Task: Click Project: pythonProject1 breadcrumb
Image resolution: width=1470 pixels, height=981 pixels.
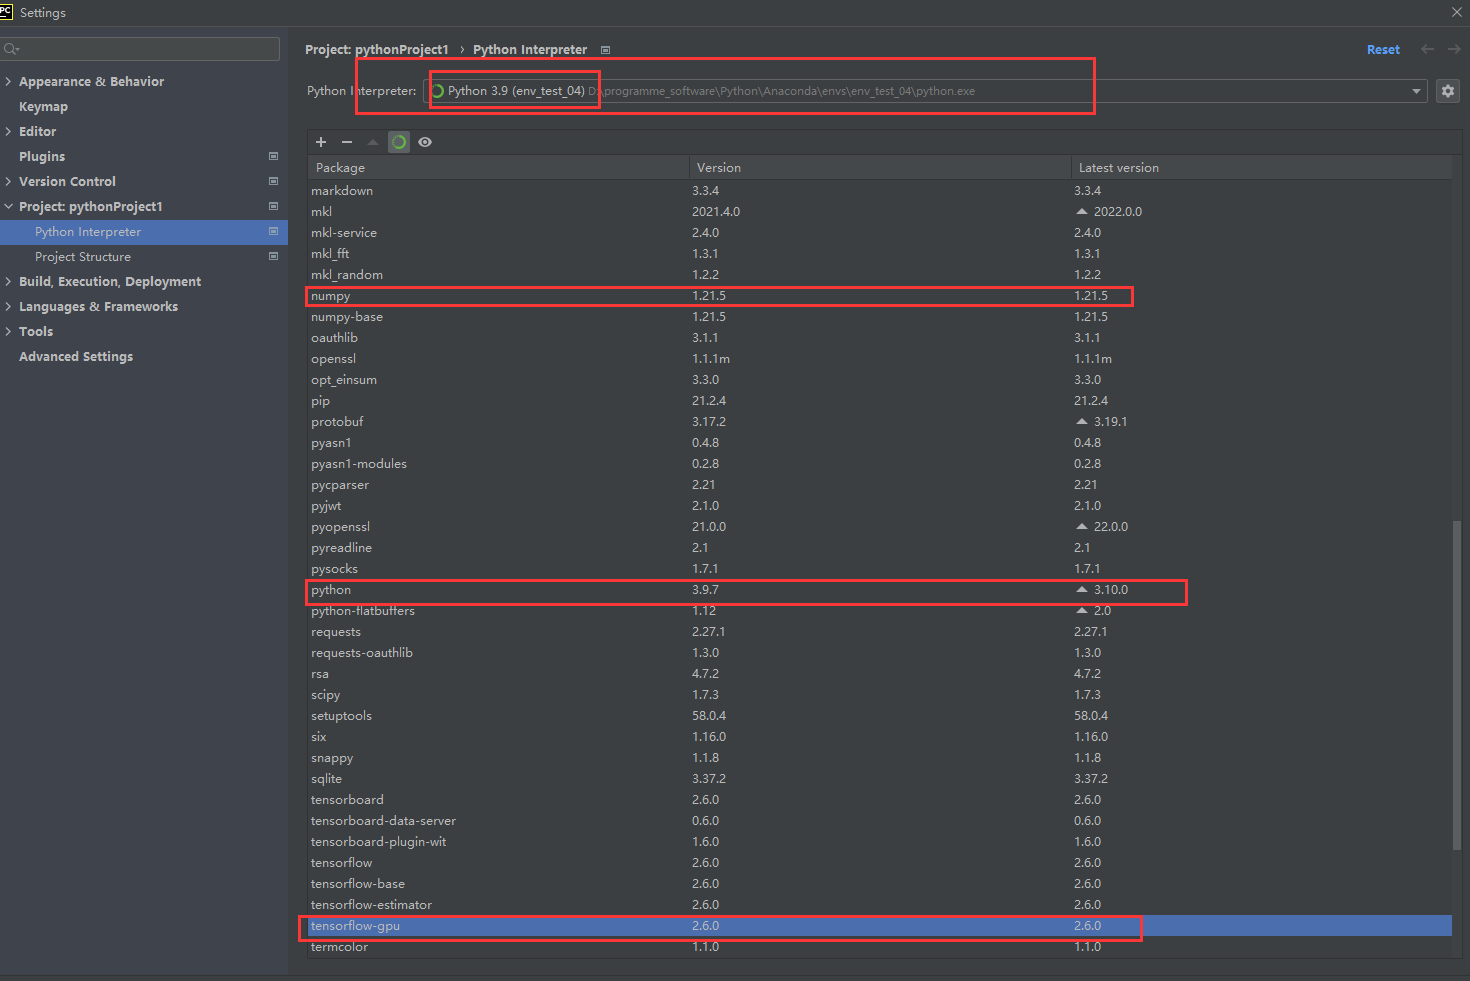Action: click(x=377, y=49)
